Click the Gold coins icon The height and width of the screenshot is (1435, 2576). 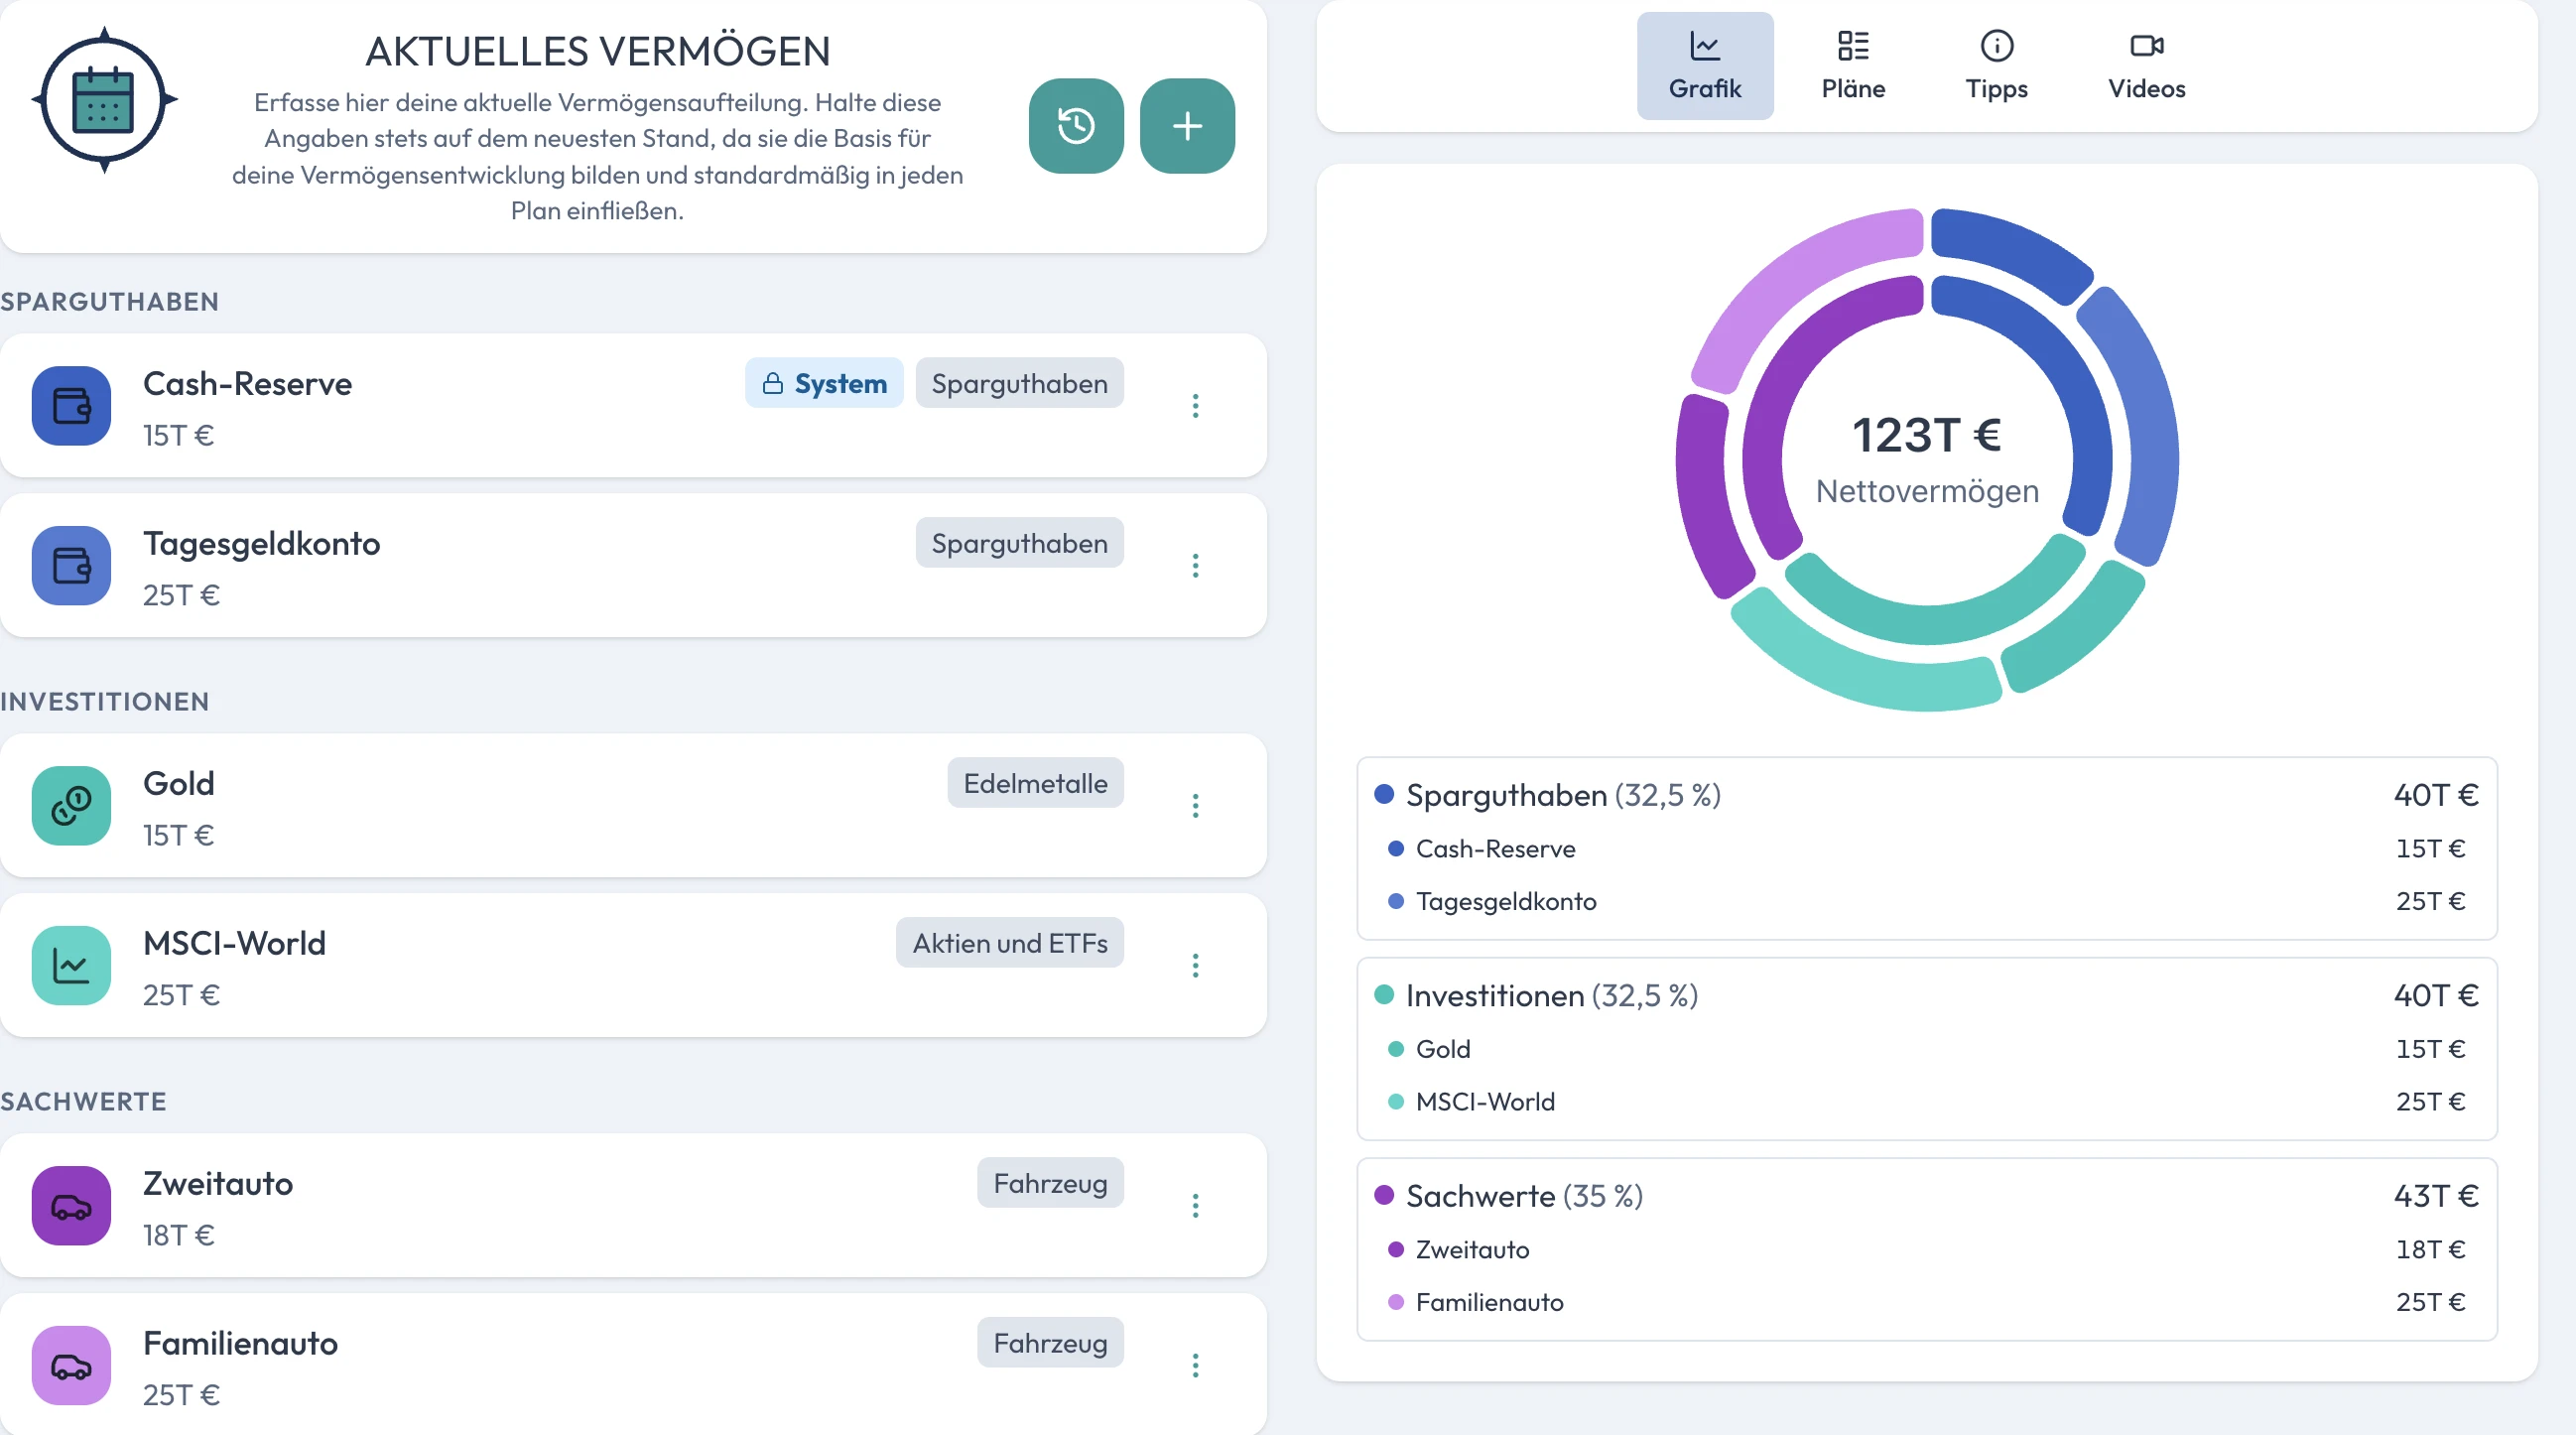(71, 806)
